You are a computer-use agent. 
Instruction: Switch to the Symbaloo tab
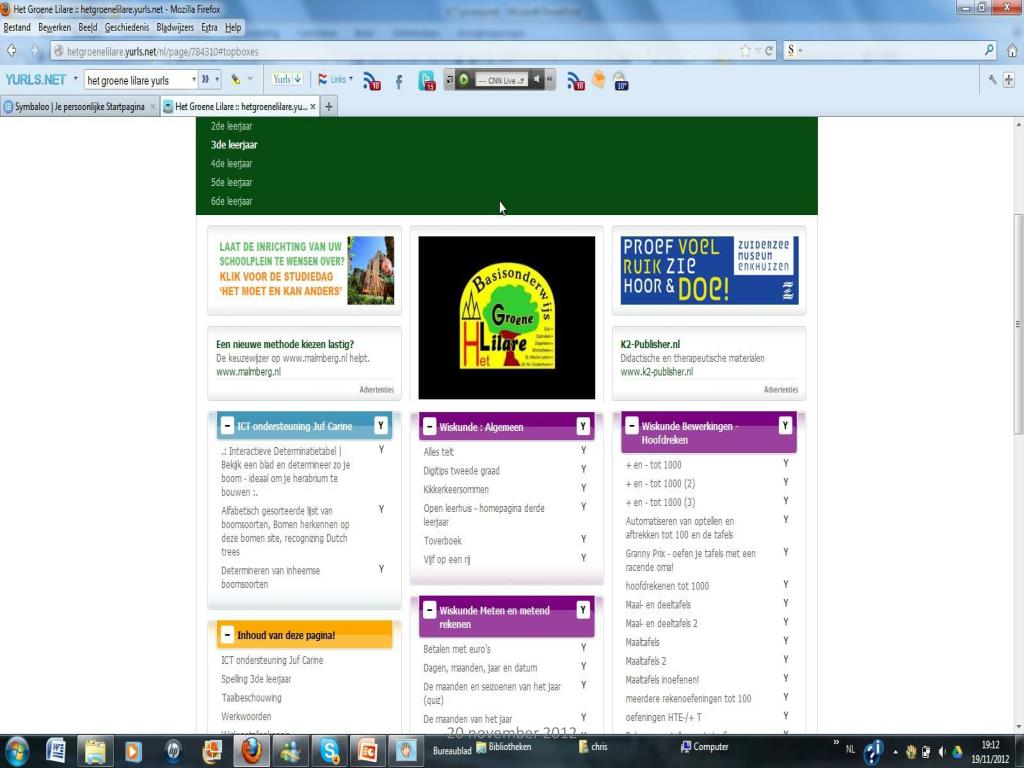pos(80,106)
